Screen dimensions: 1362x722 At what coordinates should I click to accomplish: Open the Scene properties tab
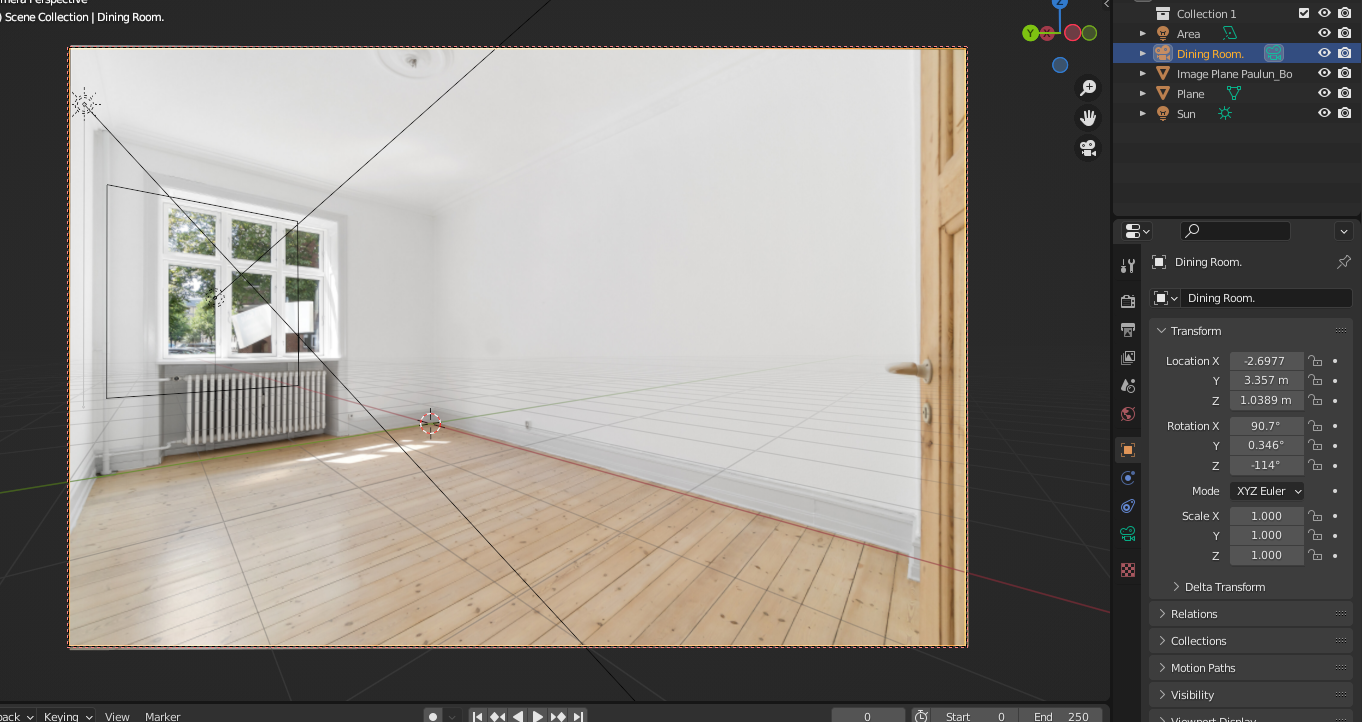coord(1128,385)
